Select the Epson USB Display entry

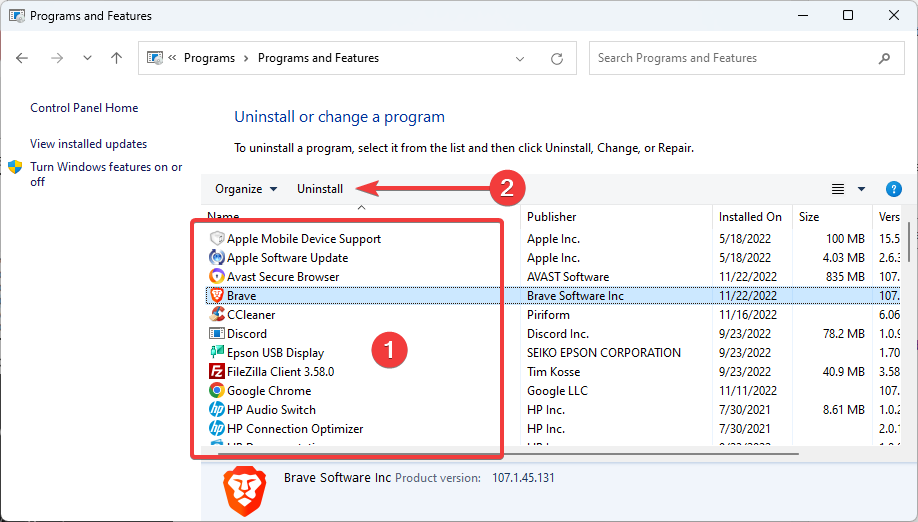pyautogui.click(x=275, y=352)
